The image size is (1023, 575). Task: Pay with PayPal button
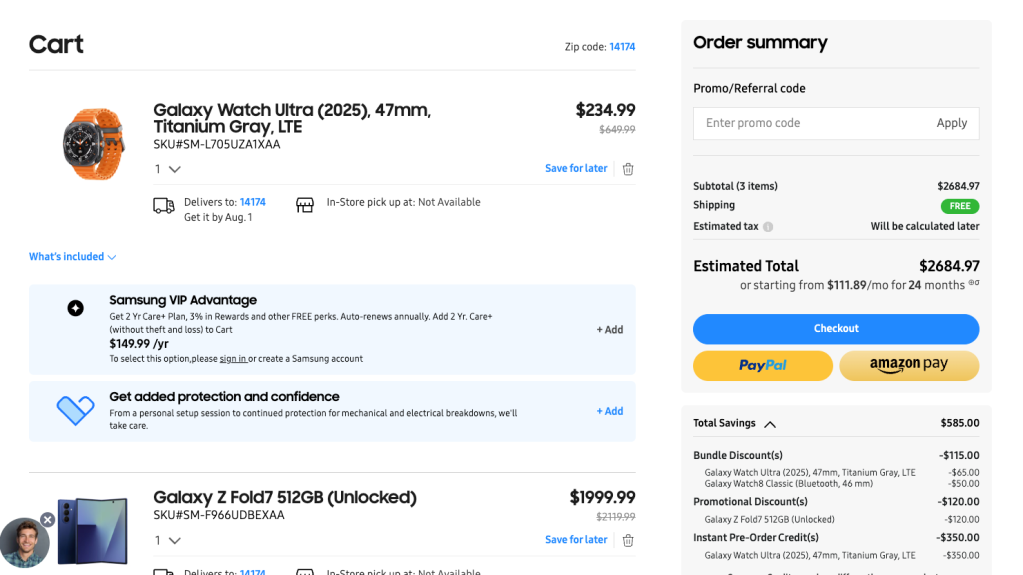[762, 366]
